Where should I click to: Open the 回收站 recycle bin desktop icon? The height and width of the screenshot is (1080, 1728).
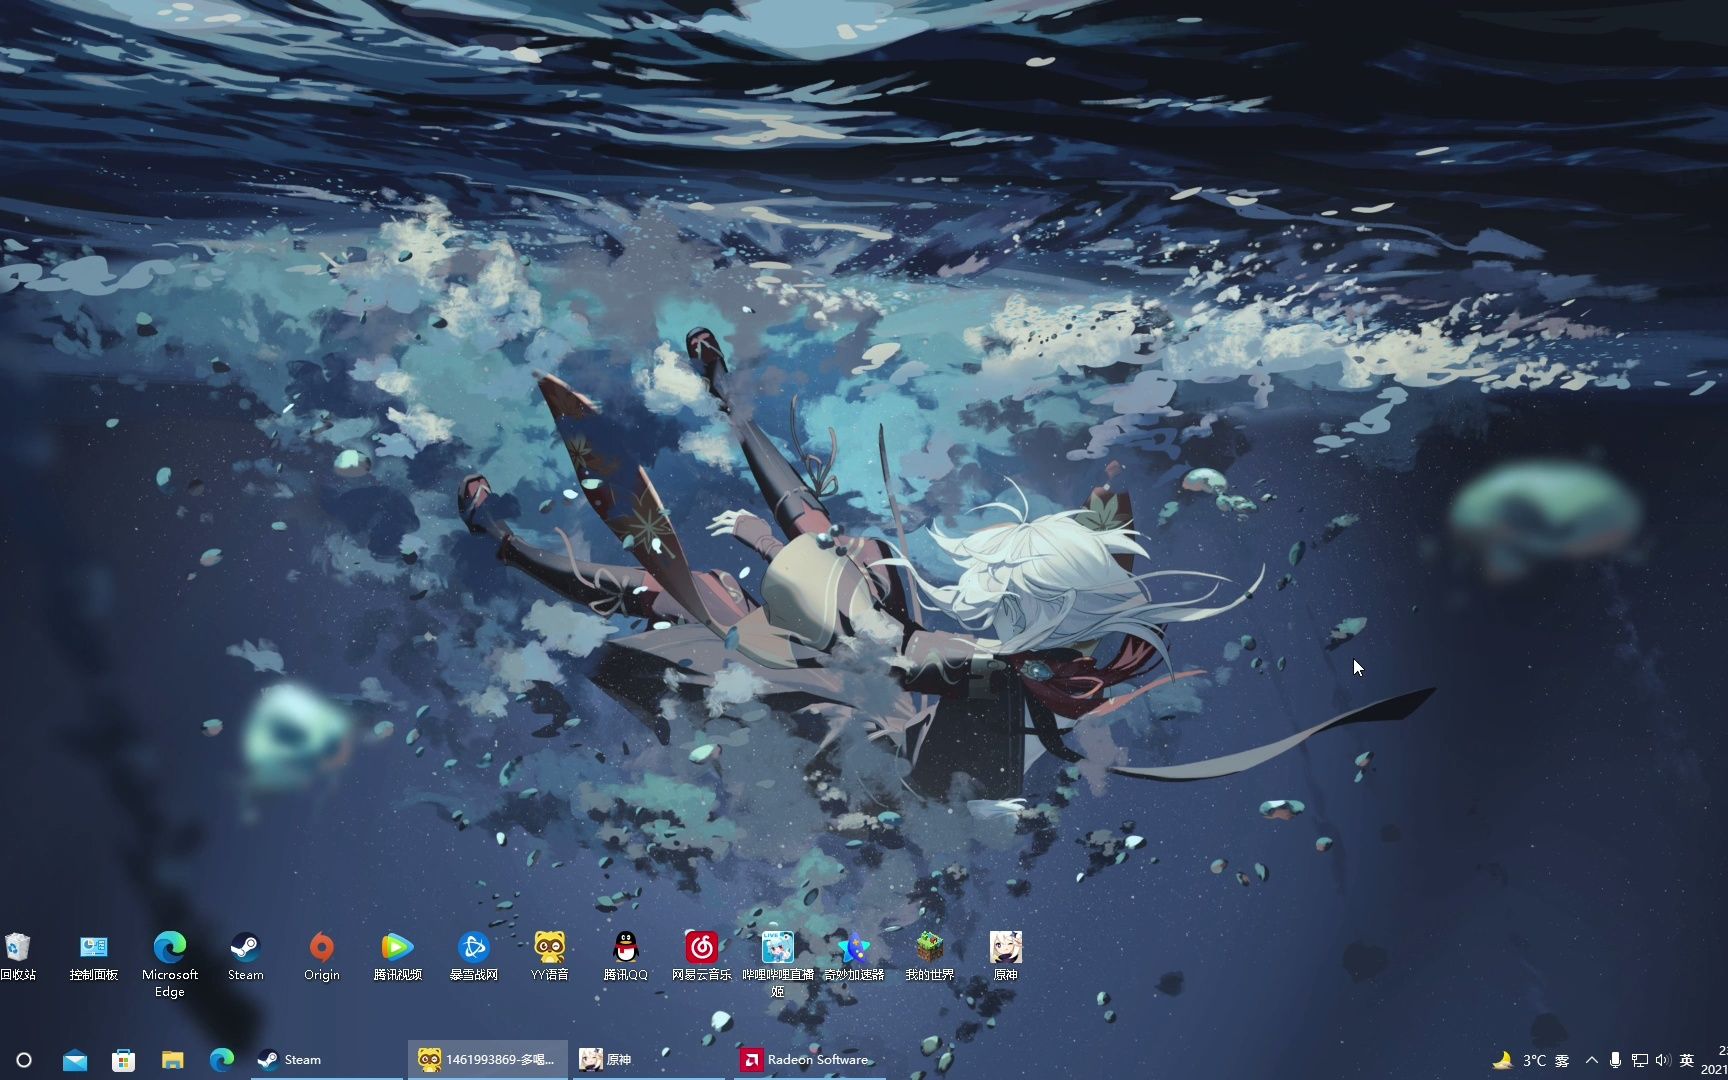coord(17,956)
